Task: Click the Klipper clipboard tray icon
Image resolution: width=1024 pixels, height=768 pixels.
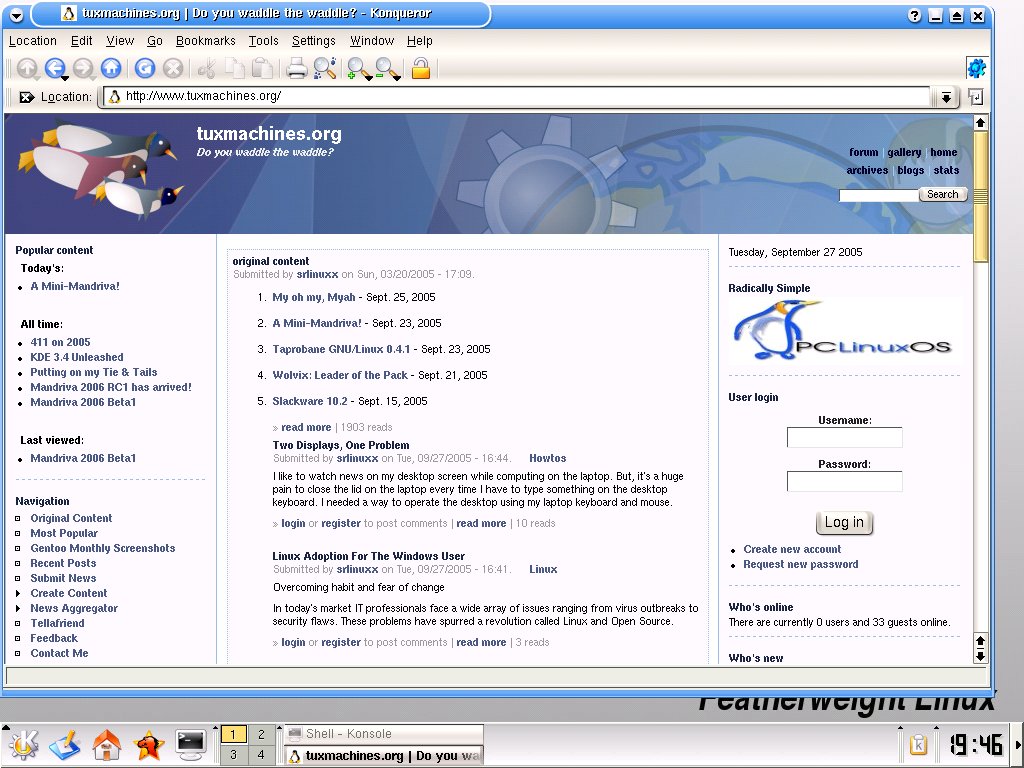Action: [x=918, y=744]
